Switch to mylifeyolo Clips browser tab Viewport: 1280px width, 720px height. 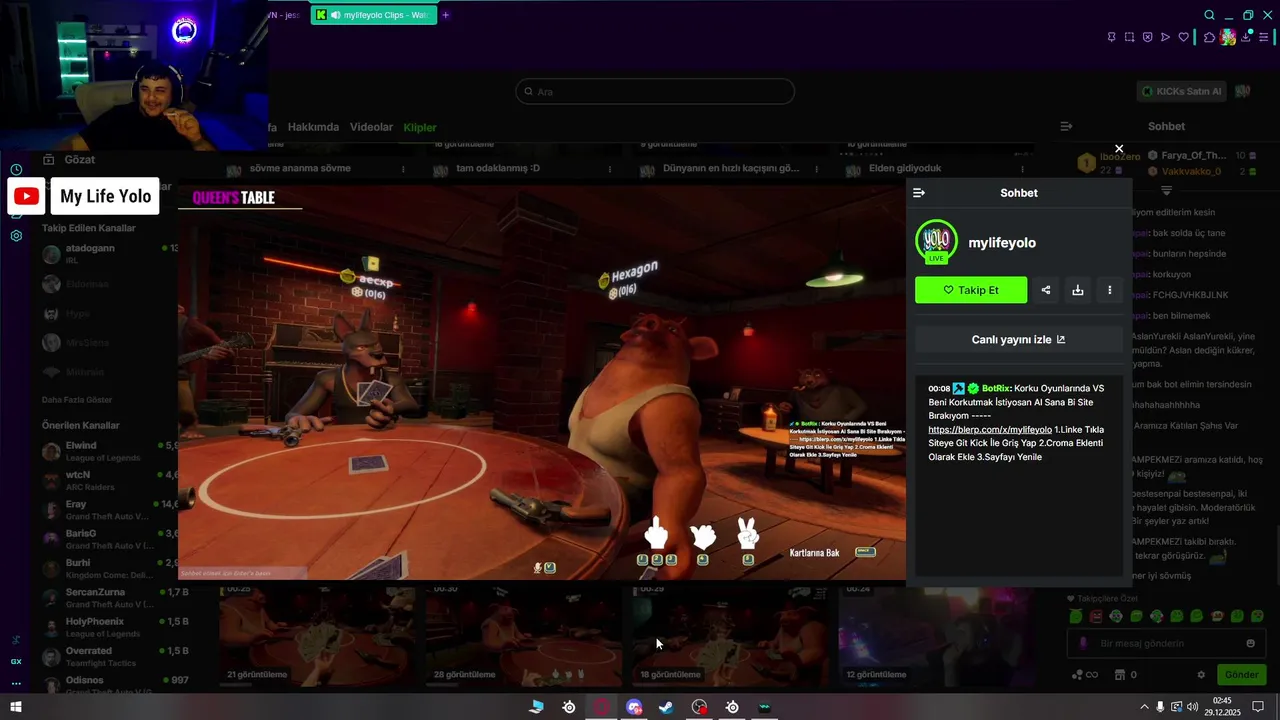click(373, 15)
